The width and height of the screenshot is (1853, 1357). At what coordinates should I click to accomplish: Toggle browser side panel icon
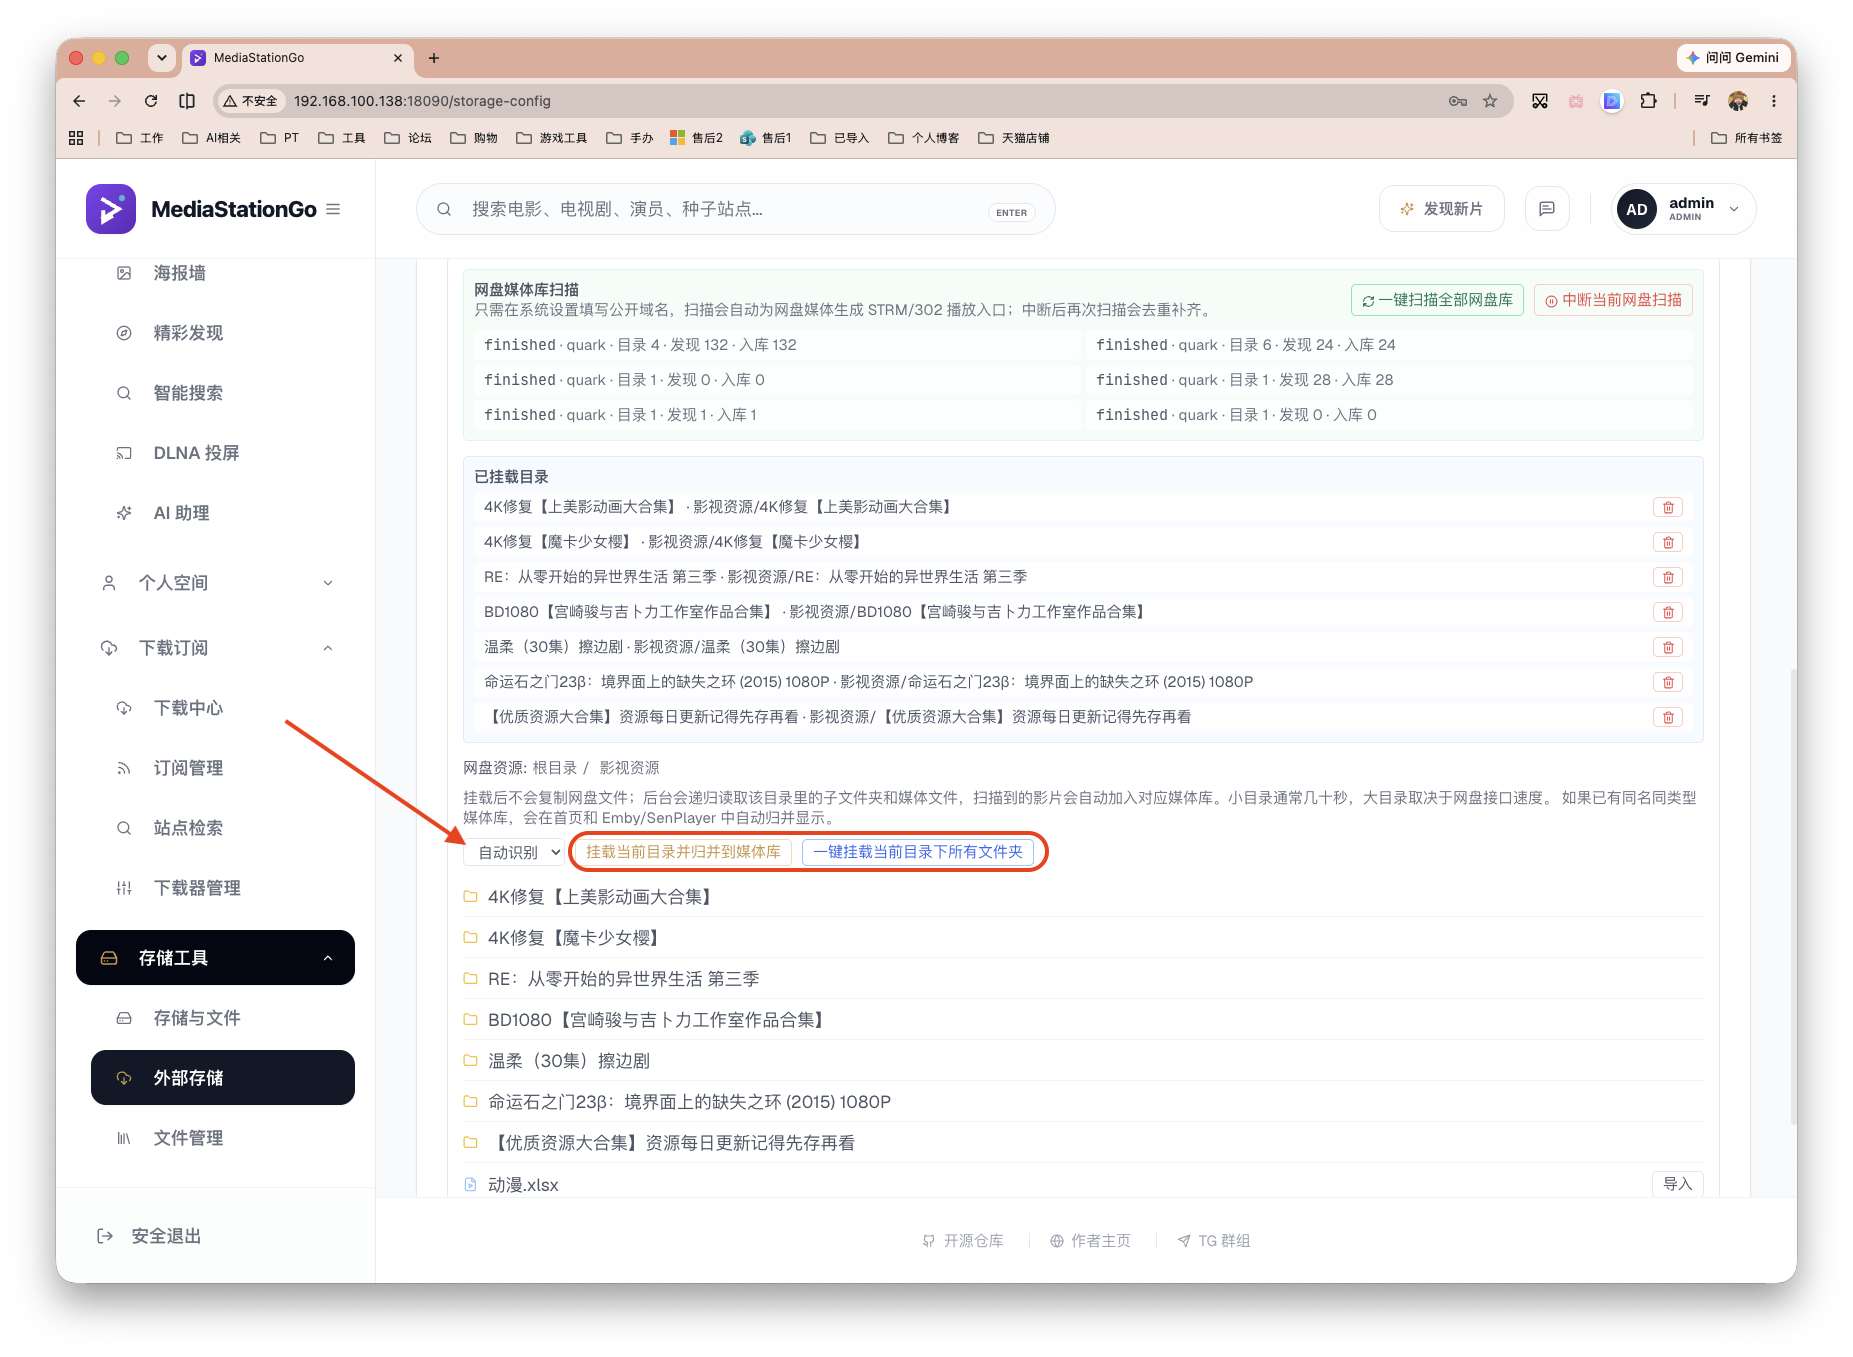pos(187,101)
